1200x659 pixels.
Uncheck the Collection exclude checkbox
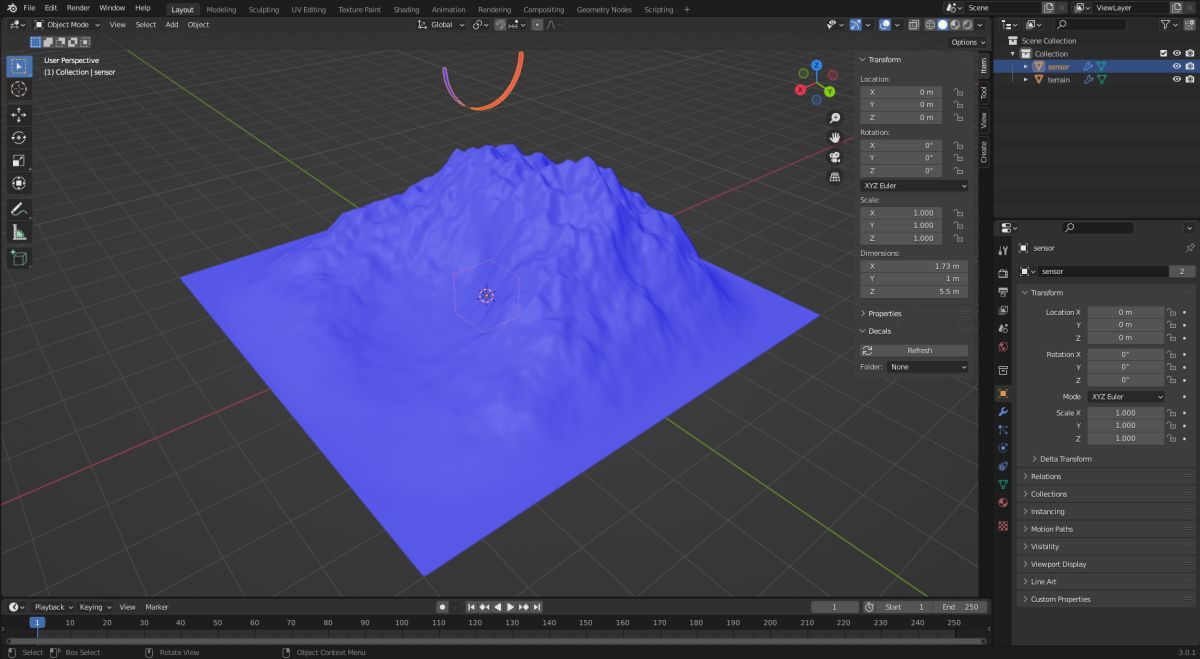[x=1163, y=54]
